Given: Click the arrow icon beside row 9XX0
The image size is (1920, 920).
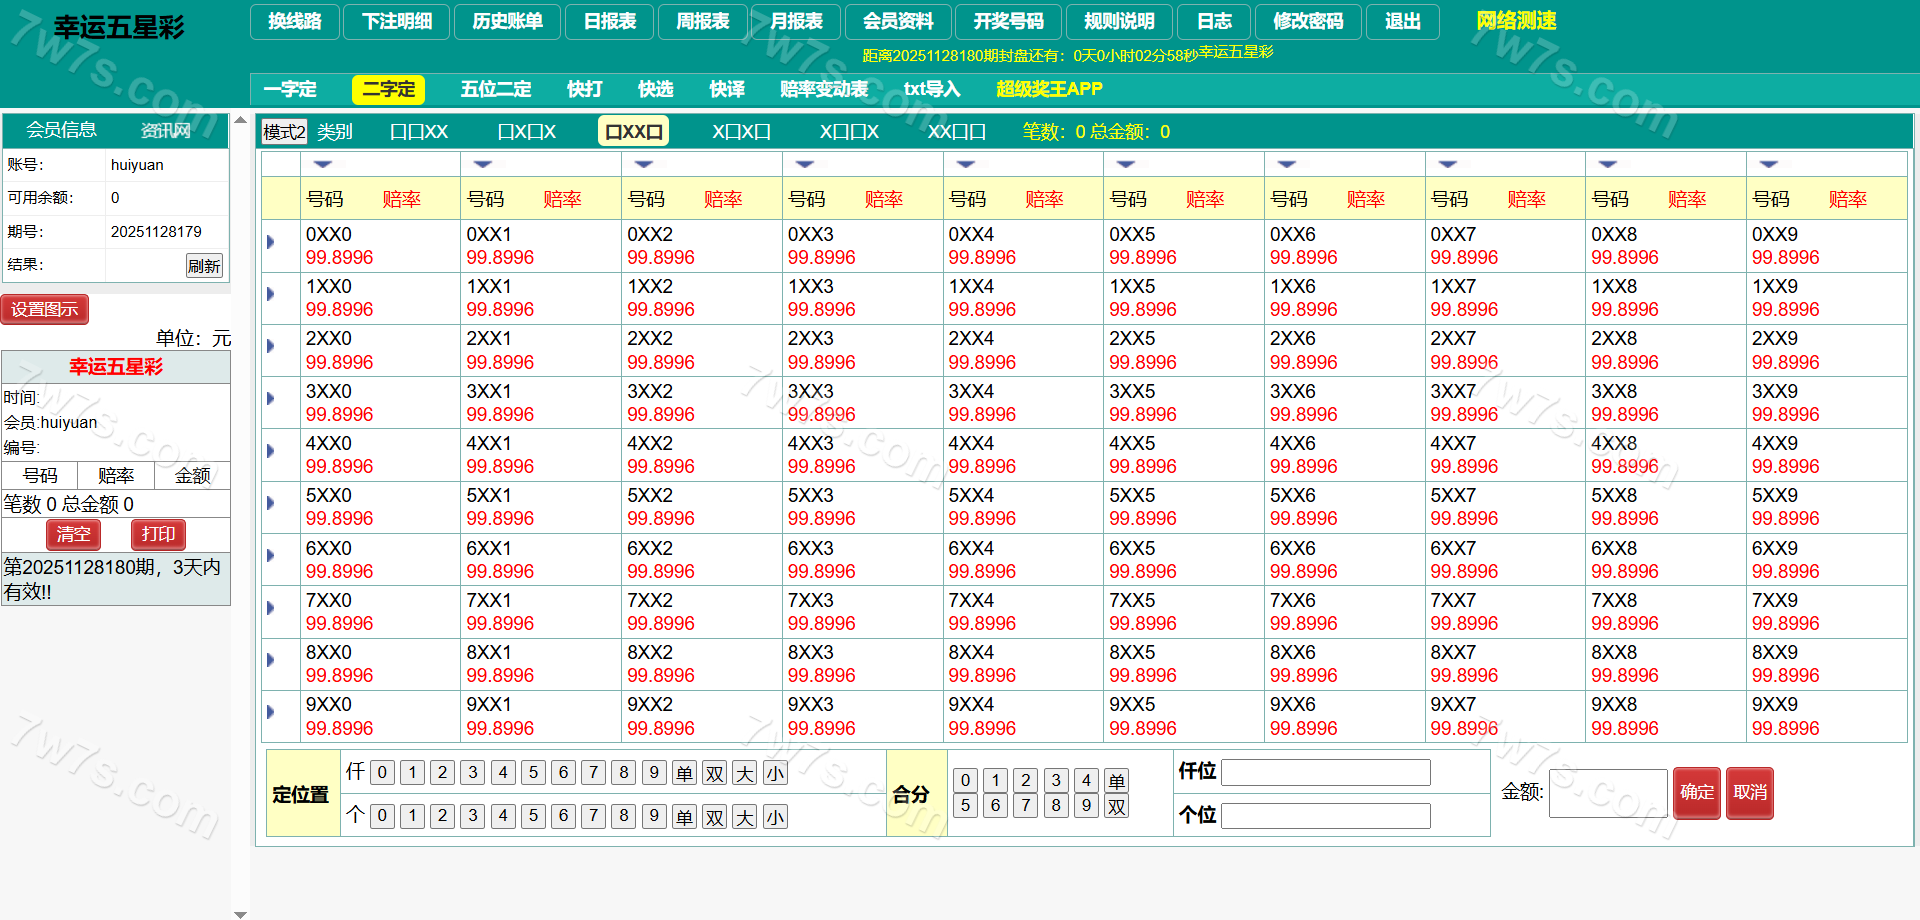Looking at the screenshot, I should [270, 712].
